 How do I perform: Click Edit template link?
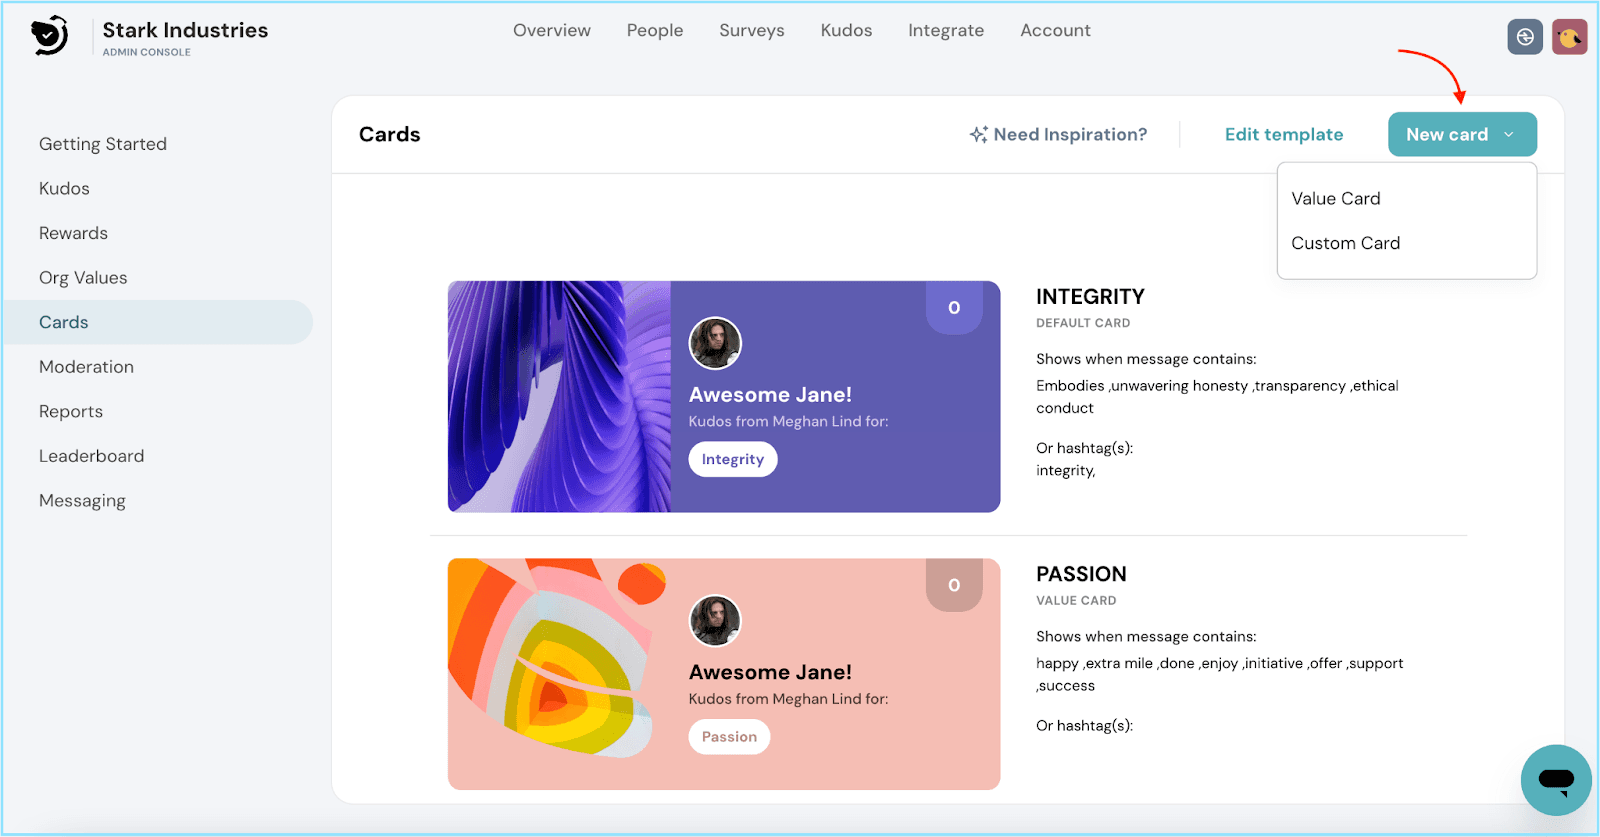pos(1284,134)
